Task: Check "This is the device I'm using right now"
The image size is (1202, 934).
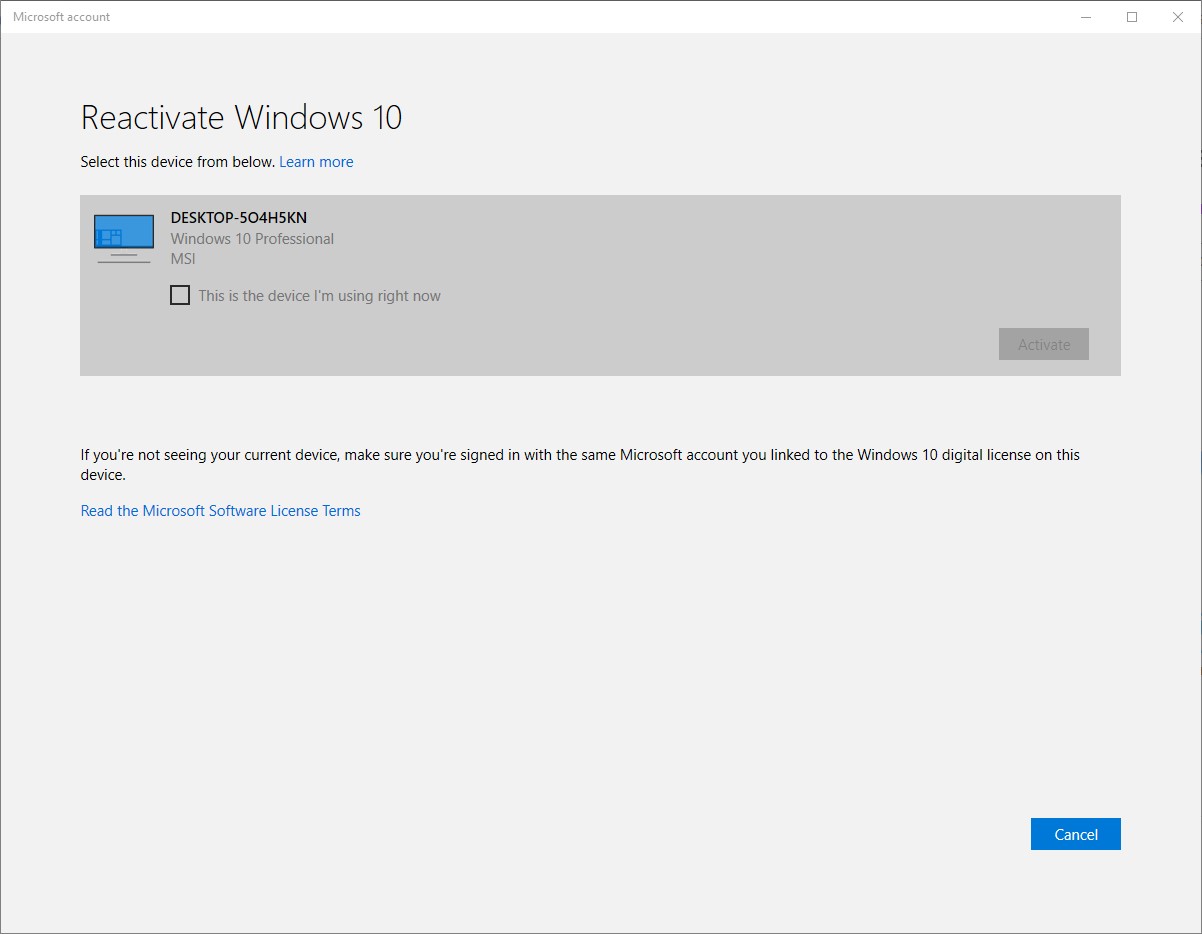Action: (180, 294)
